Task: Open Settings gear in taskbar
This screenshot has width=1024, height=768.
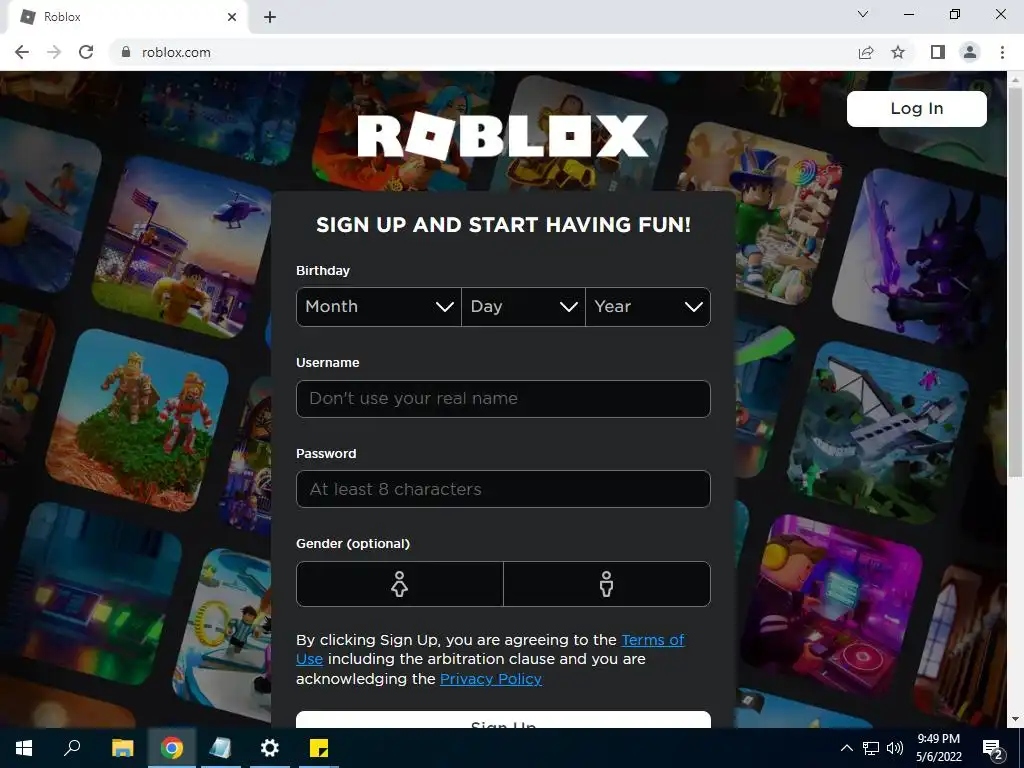Action: pos(270,748)
